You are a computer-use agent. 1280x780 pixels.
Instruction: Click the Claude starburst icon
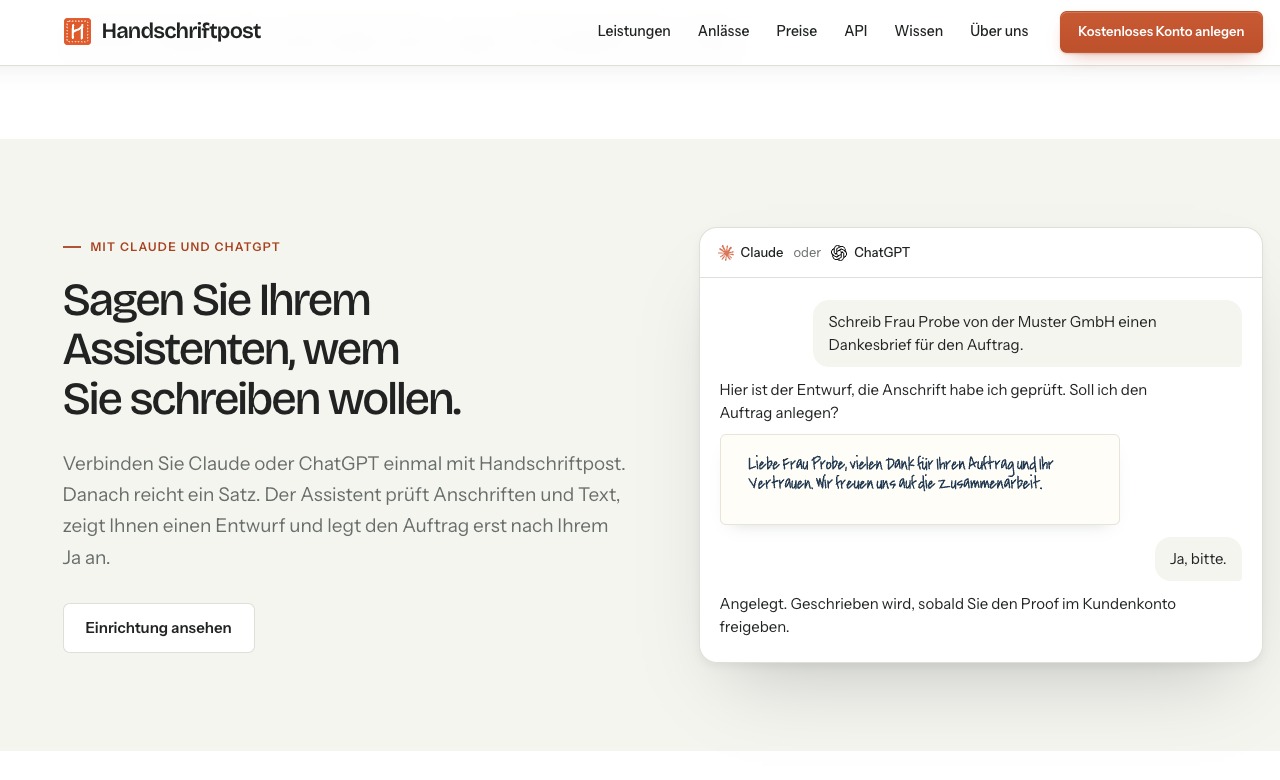tap(726, 253)
